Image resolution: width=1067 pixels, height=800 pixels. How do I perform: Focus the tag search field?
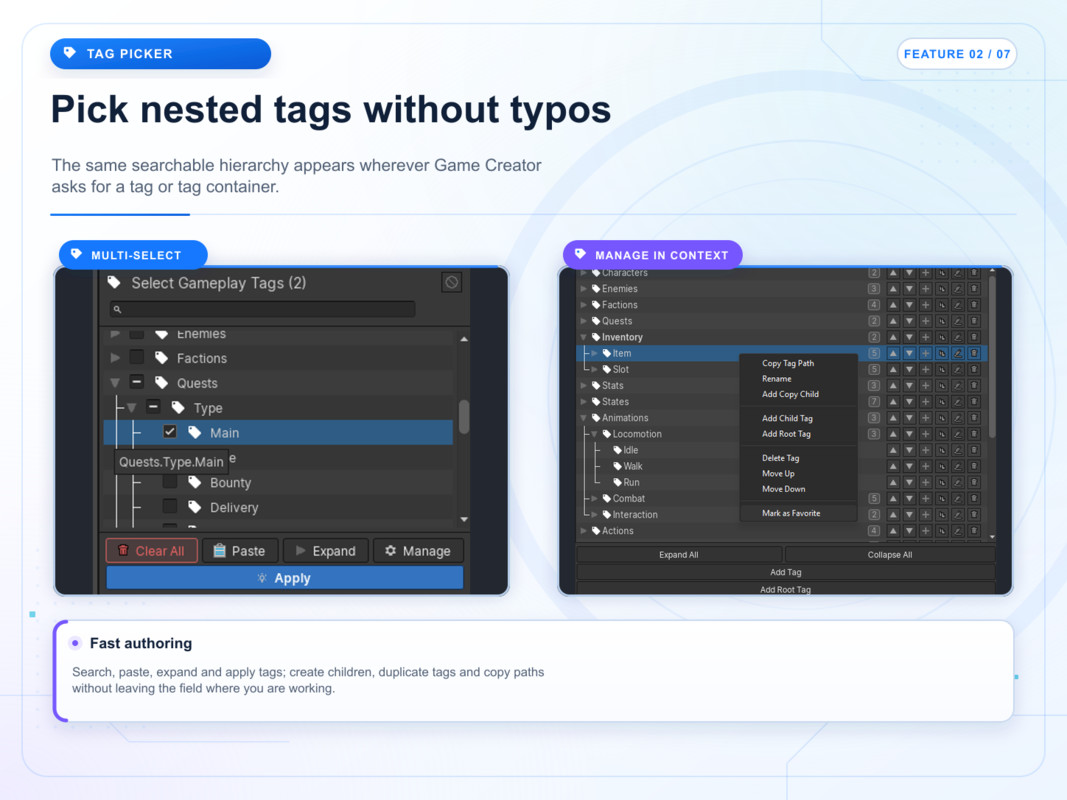coord(262,310)
